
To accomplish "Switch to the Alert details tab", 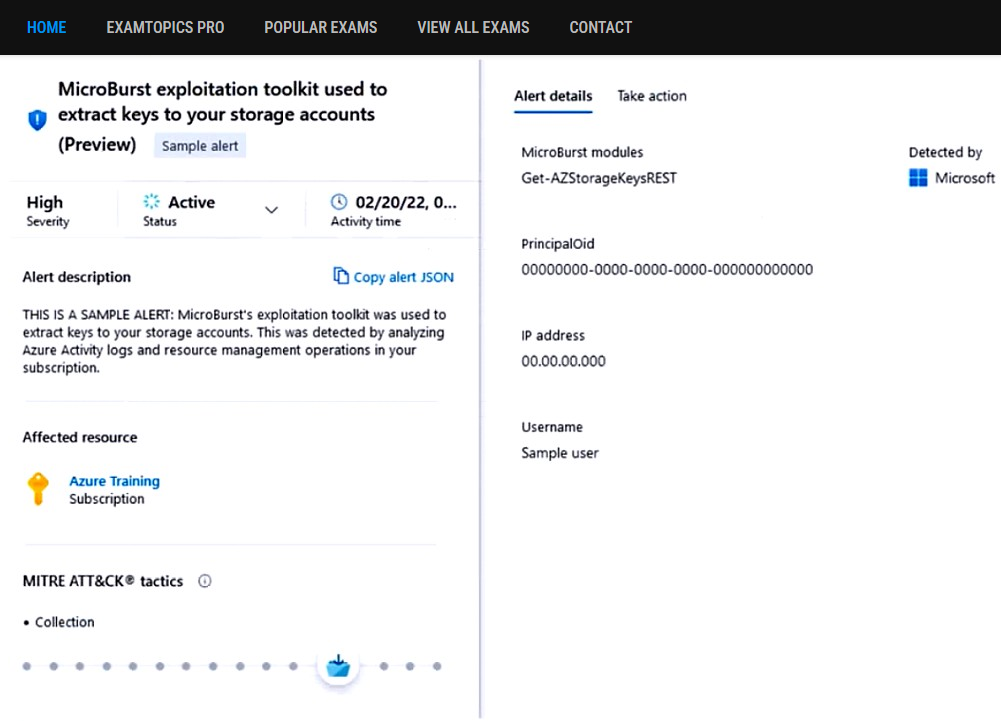I will (x=553, y=96).
